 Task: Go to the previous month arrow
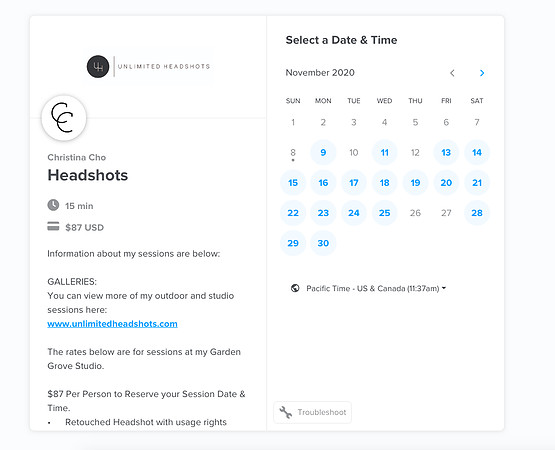click(452, 73)
